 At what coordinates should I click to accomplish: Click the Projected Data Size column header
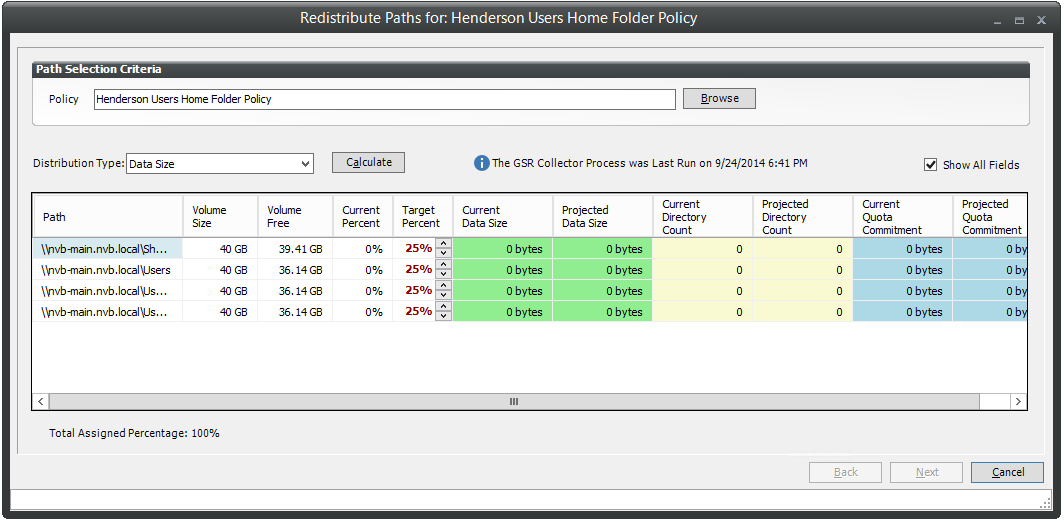(603, 217)
